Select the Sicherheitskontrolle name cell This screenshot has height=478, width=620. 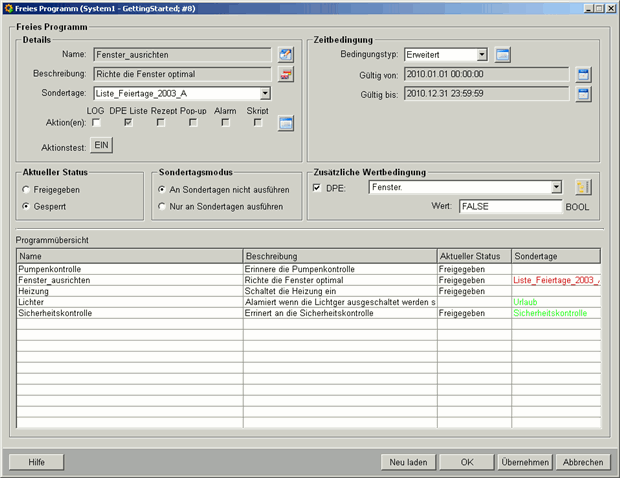click(130, 313)
